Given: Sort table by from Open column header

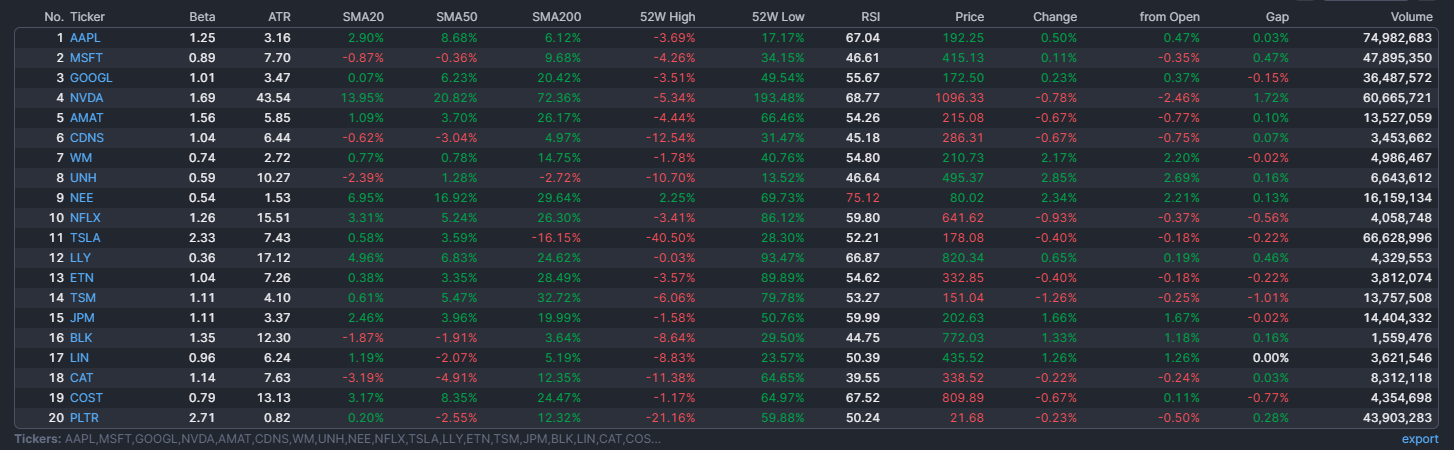Looking at the screenshot, I should [x=1170, y=17].
